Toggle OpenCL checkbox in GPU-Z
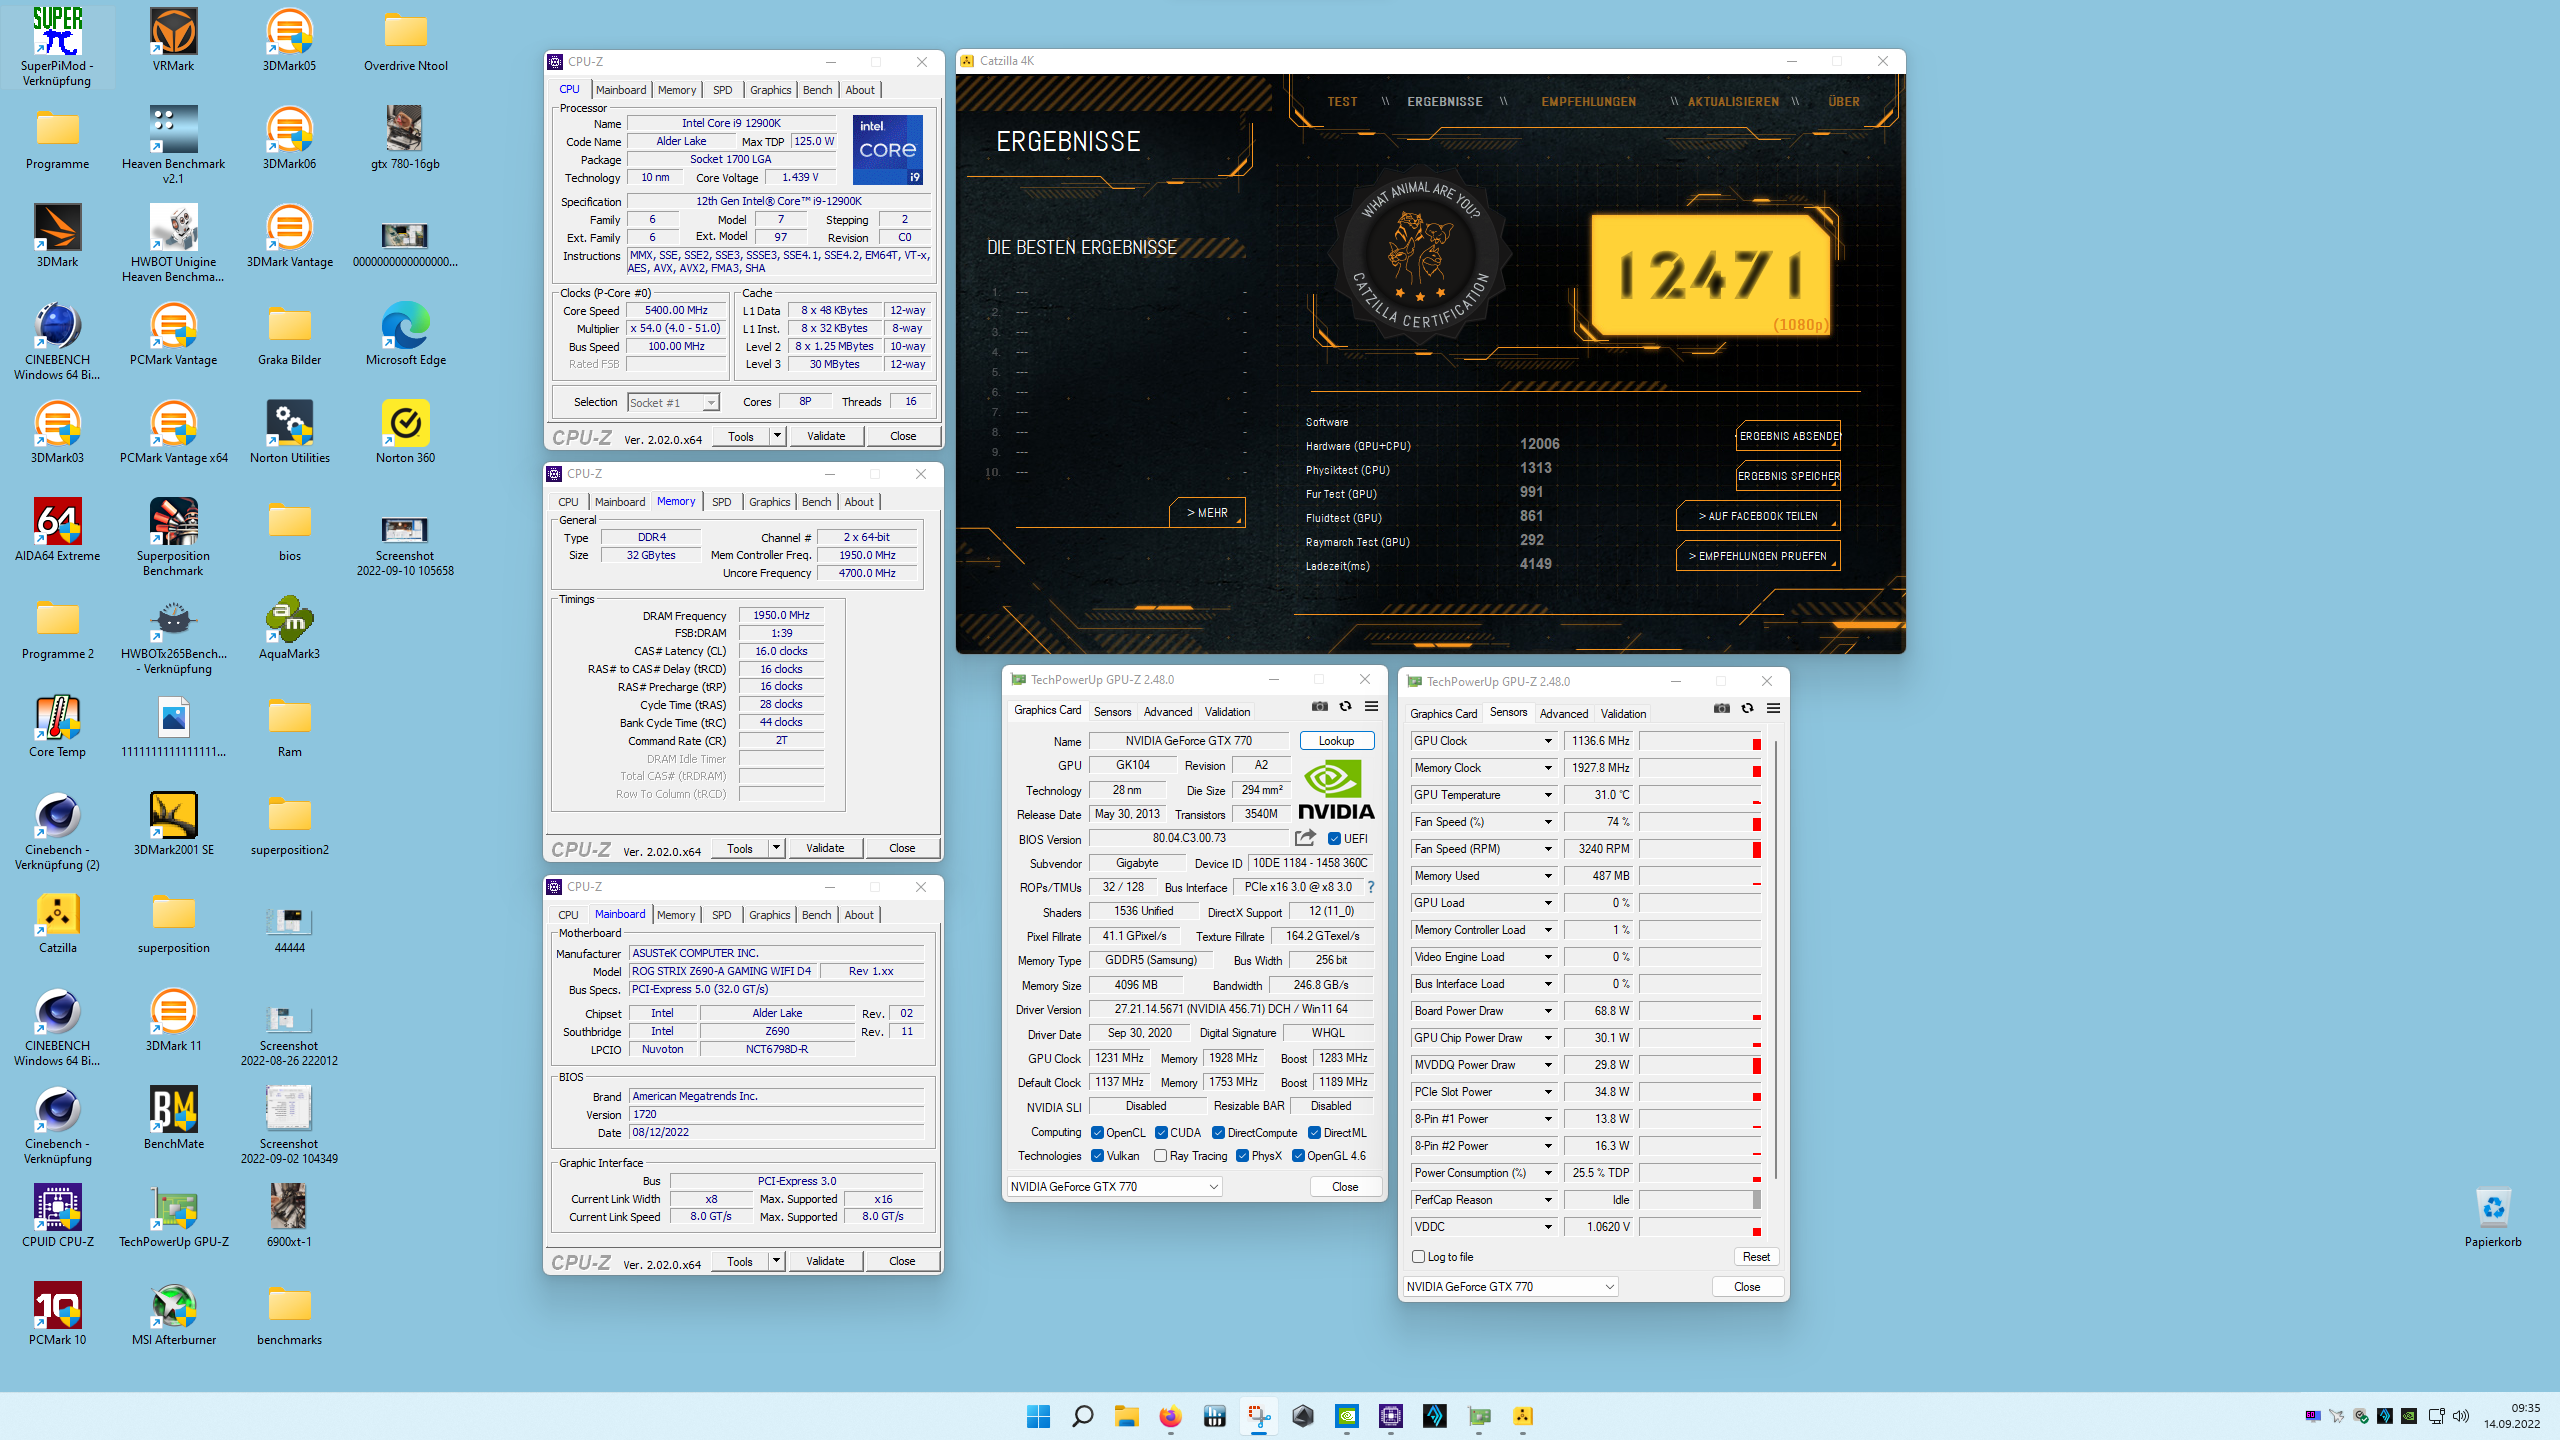This screenshot has width=2560, height=1440. [1097, 1132]
